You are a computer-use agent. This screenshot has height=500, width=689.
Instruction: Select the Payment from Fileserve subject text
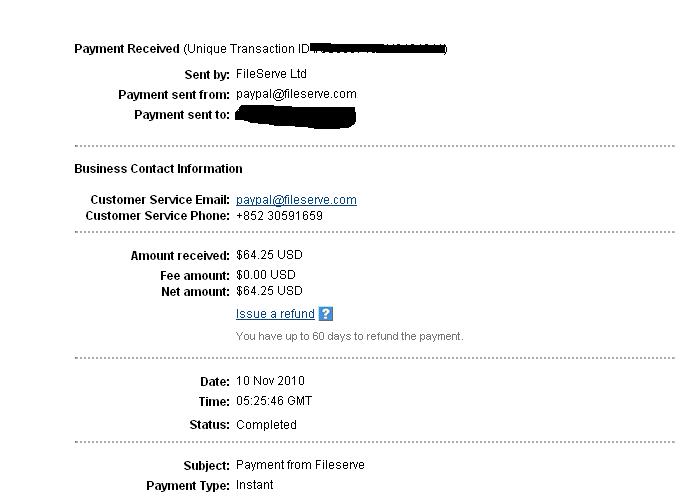[300, 465]
